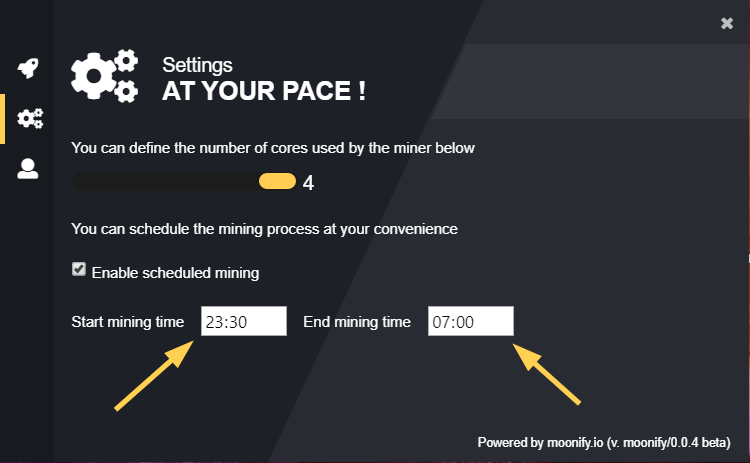Open the user account icon in sidebar
This screenshot has height=463, width=750.
tap(28, 168)
